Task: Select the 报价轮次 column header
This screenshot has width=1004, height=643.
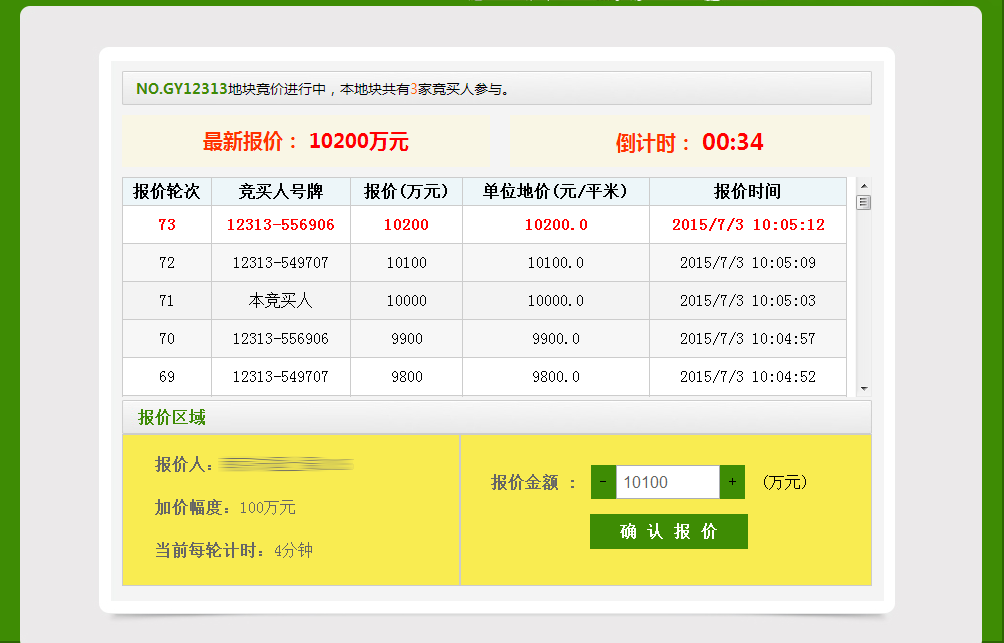Action: [x=167, y=192]
